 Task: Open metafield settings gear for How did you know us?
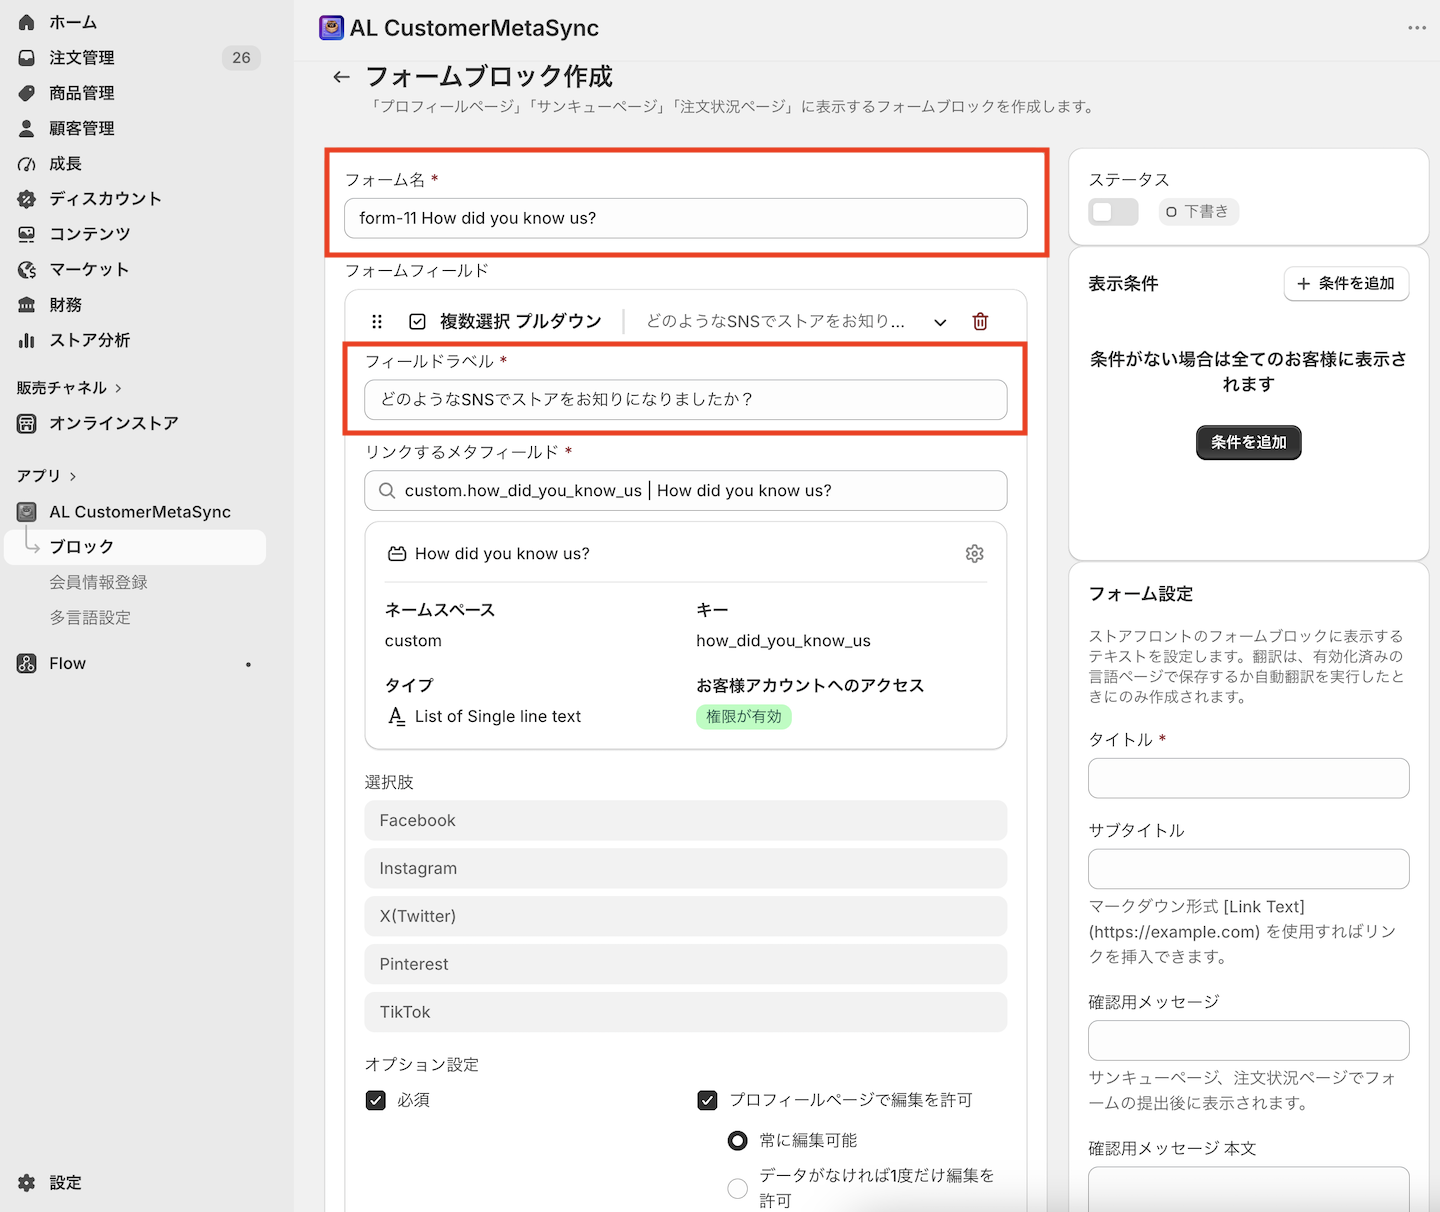point(975,553)
